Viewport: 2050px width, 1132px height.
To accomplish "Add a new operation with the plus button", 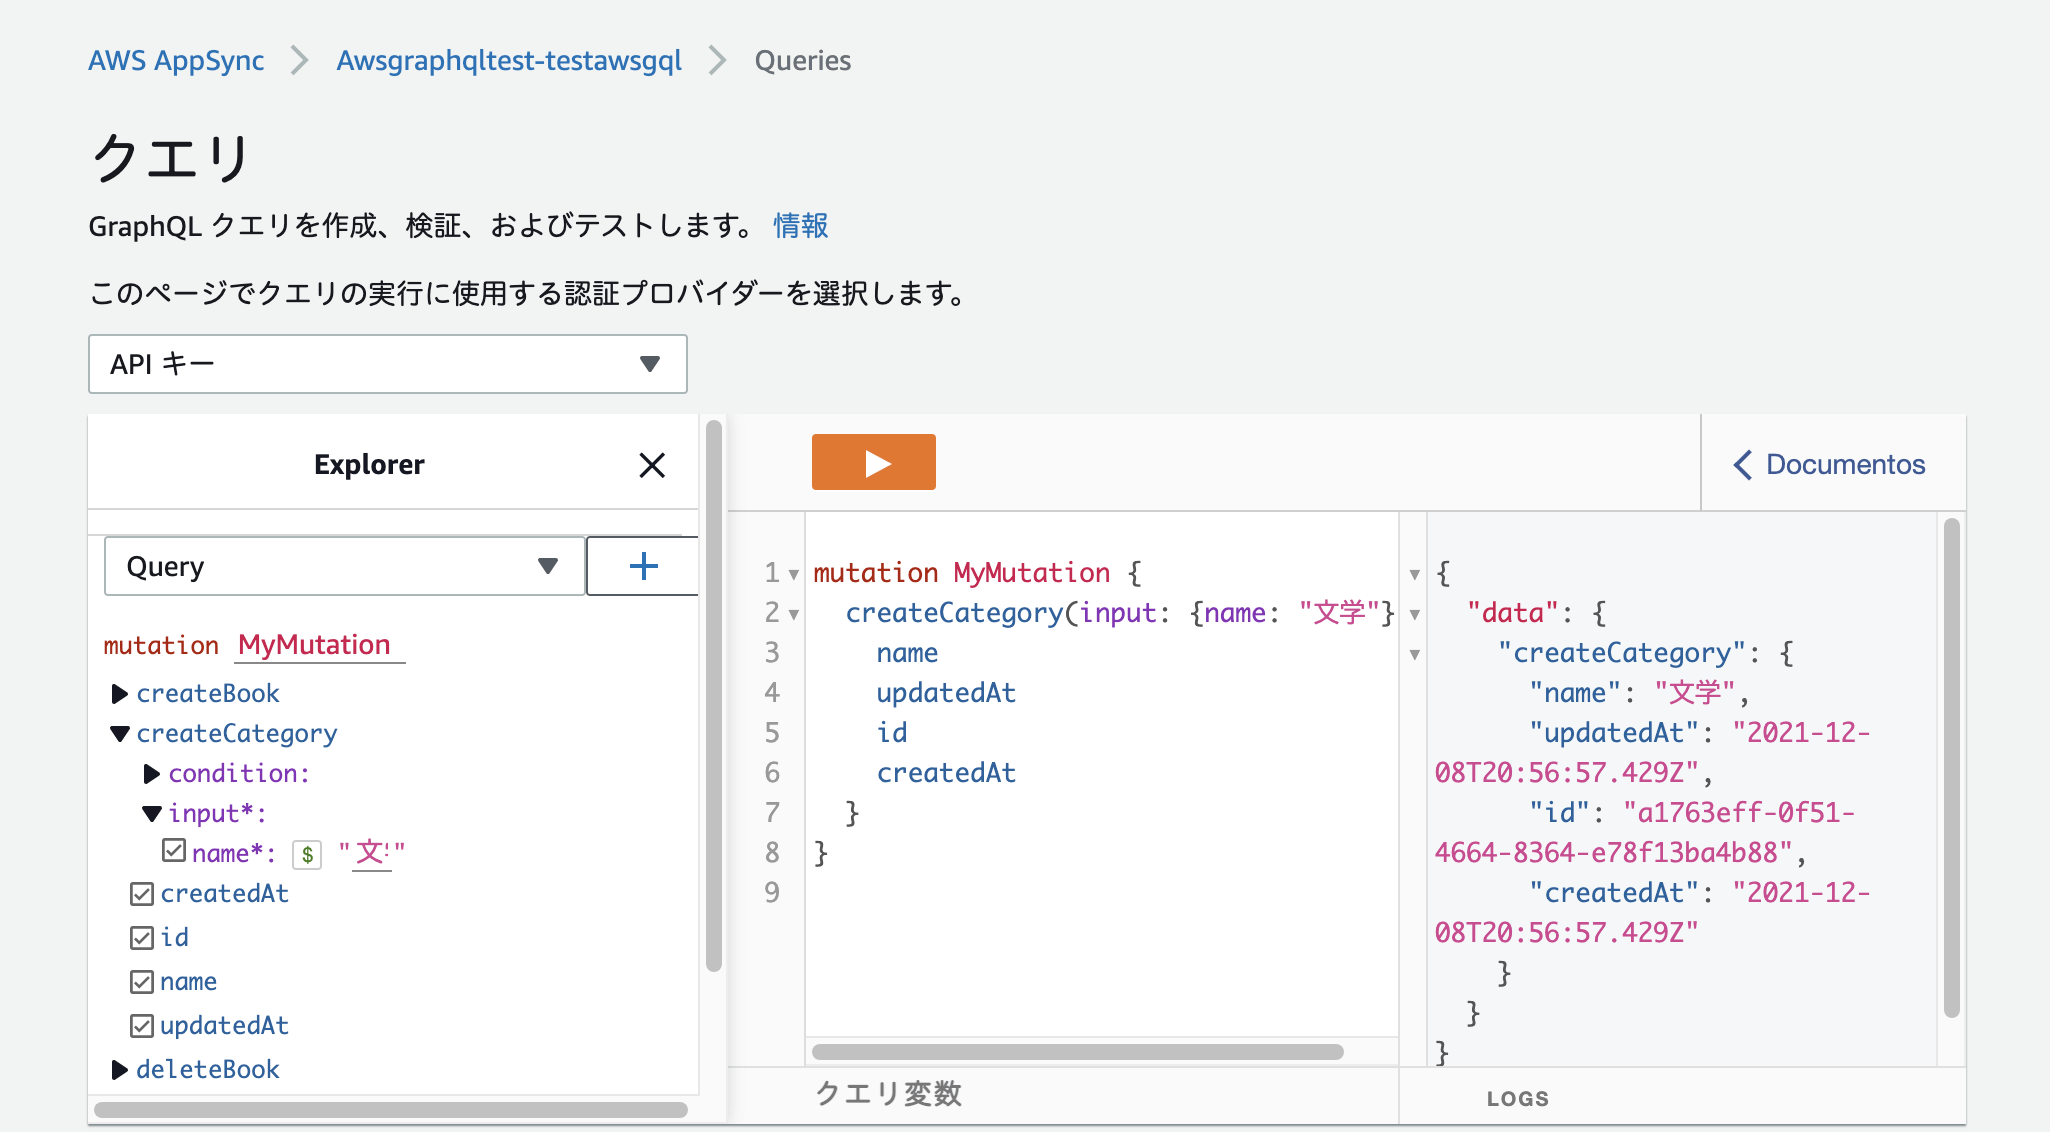I will [x=643, y=566].
